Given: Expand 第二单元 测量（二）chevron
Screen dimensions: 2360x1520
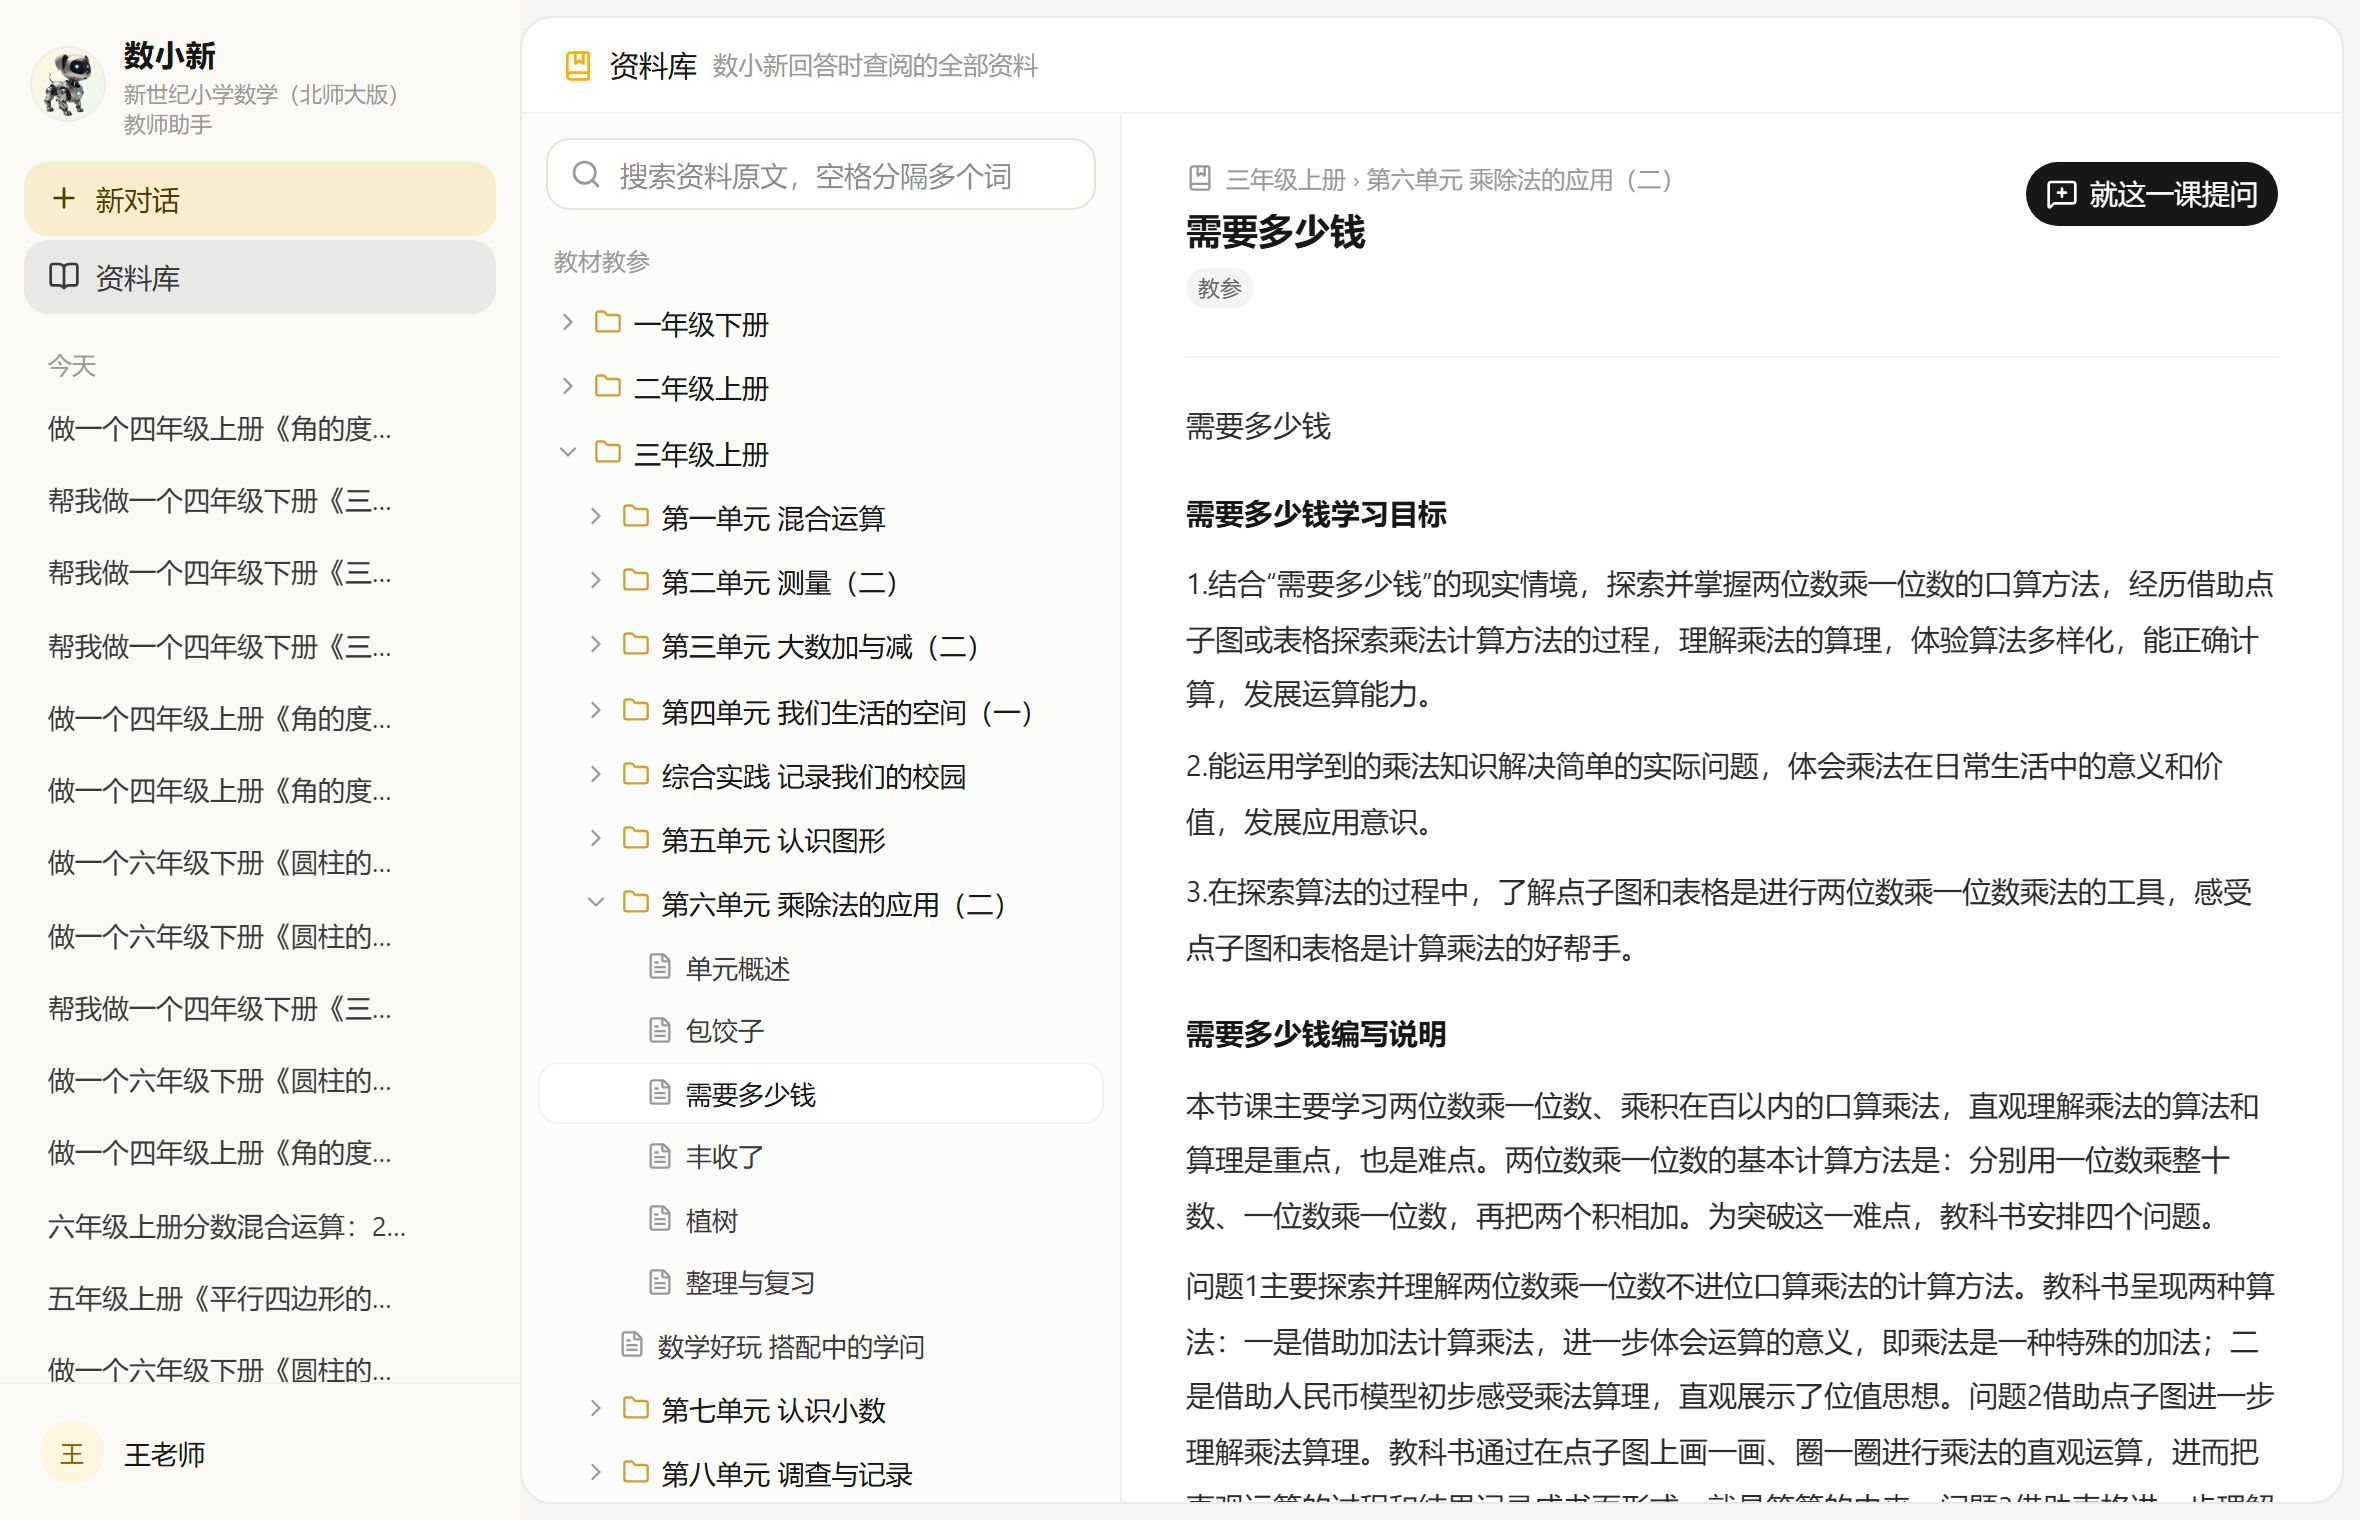Looking at the screenshot, I should [x=596, y=580].
